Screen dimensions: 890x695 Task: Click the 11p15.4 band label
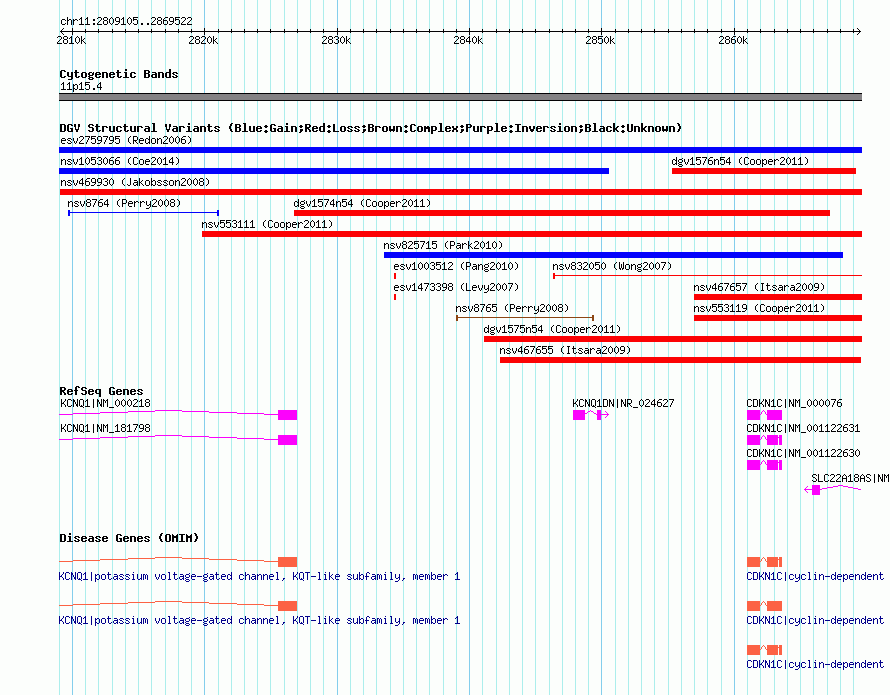coord(81,86)
